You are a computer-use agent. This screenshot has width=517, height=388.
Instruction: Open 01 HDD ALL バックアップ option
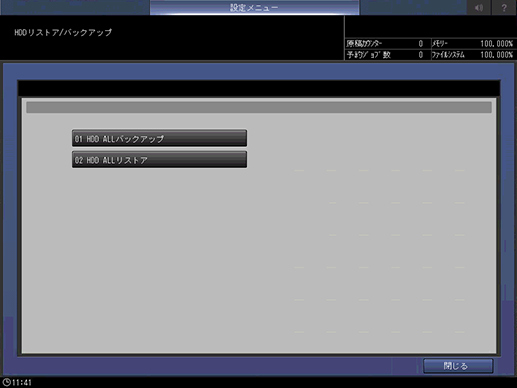(x=159, y=138)
